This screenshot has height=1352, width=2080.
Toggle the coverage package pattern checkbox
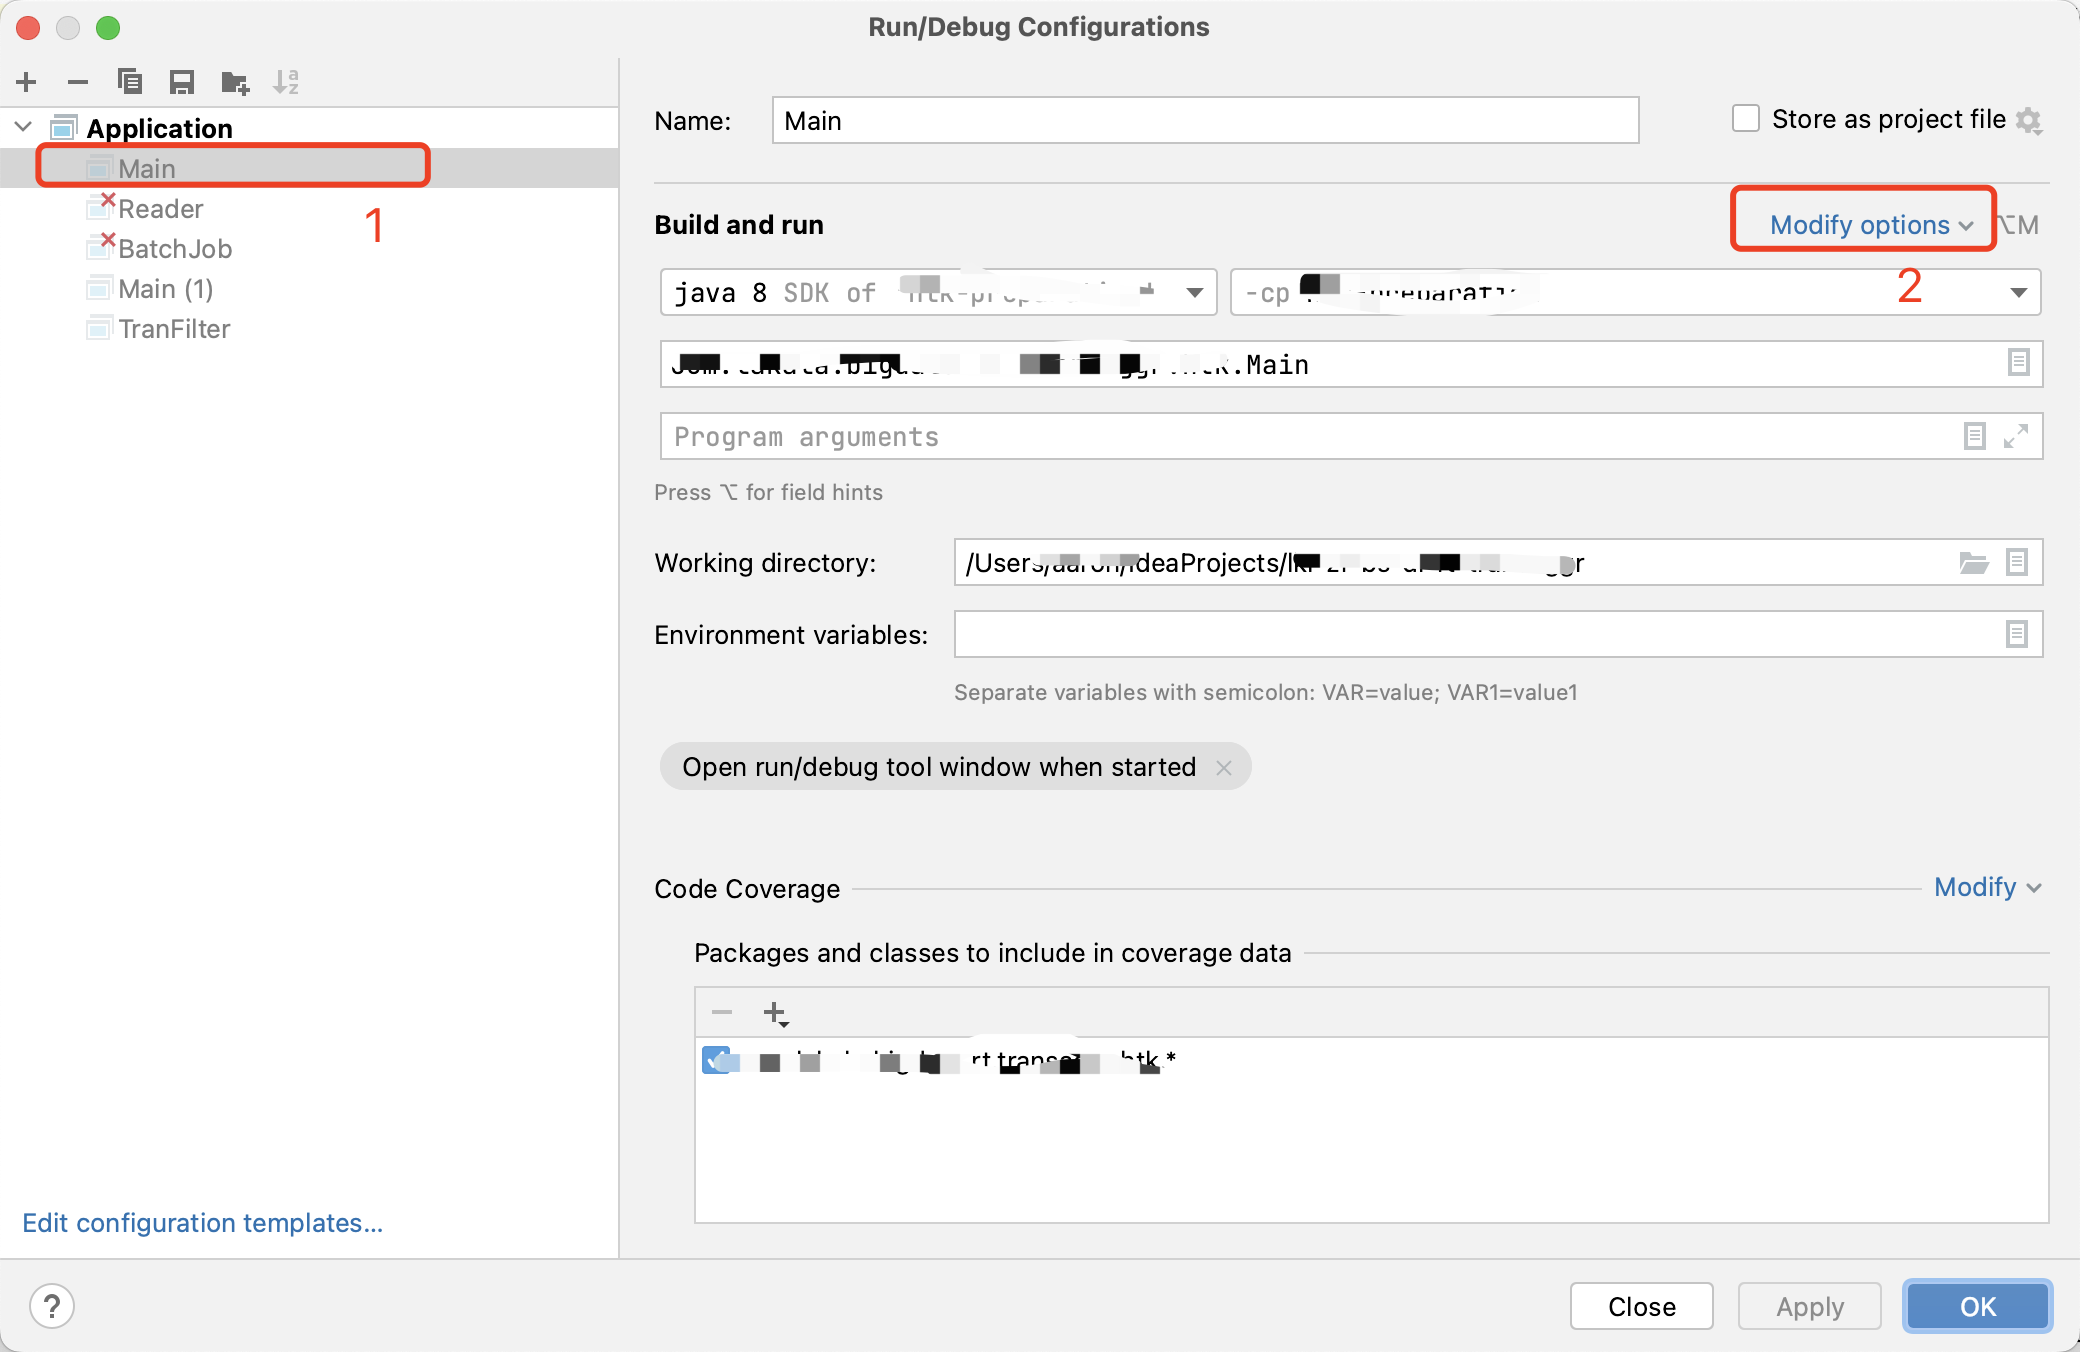[x=716, y=1060]
